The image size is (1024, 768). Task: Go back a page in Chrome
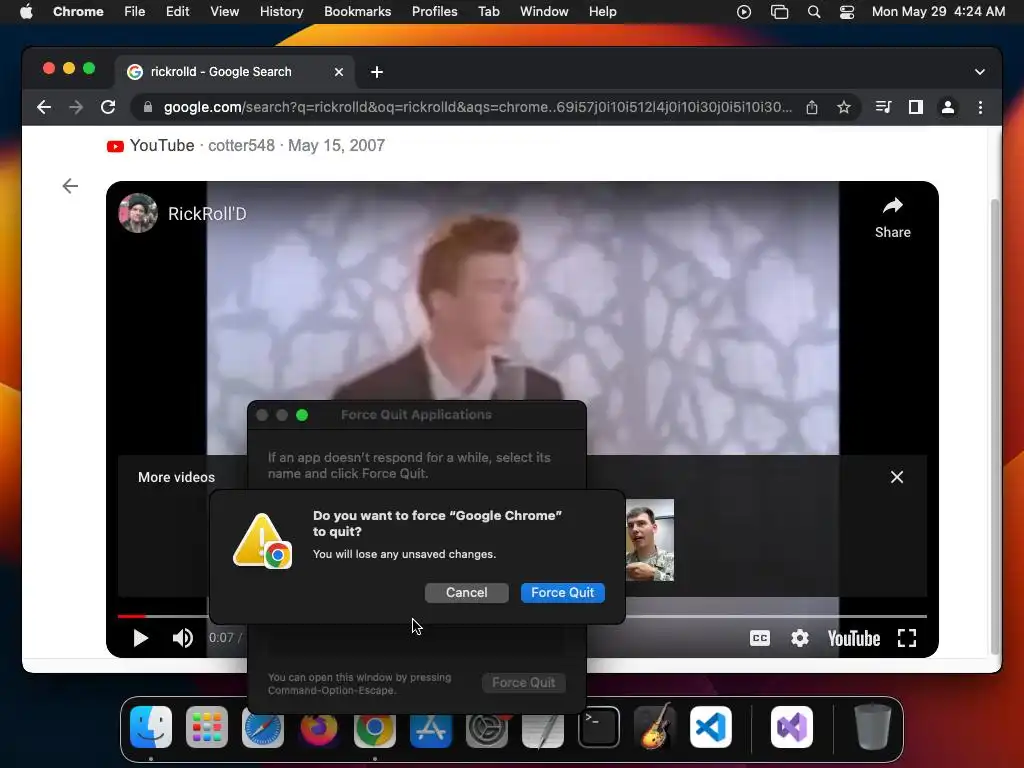44,107
